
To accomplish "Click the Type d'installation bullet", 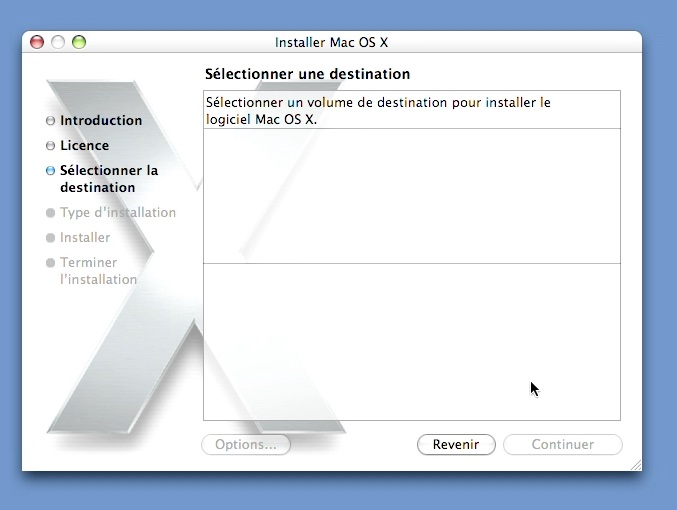I will point(51,212).
